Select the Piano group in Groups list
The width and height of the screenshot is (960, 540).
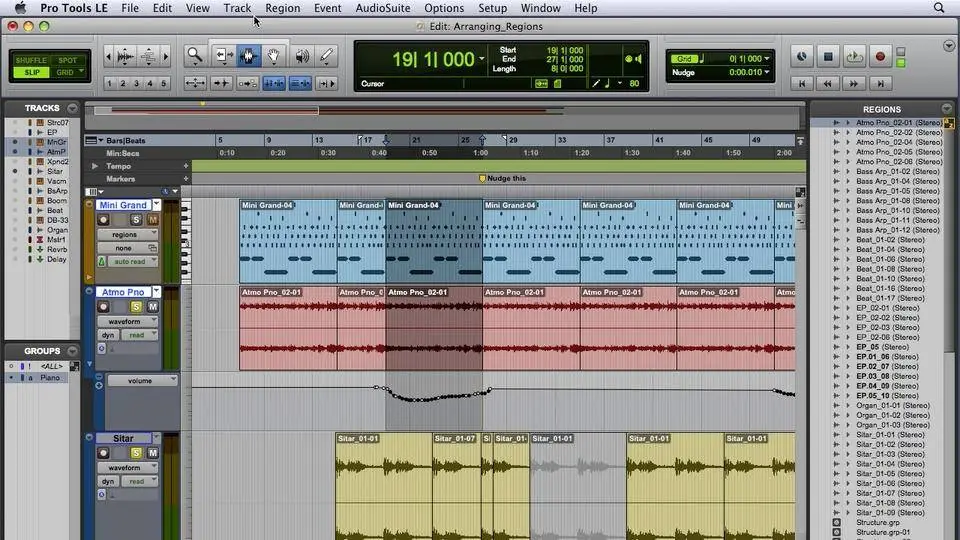50,378
